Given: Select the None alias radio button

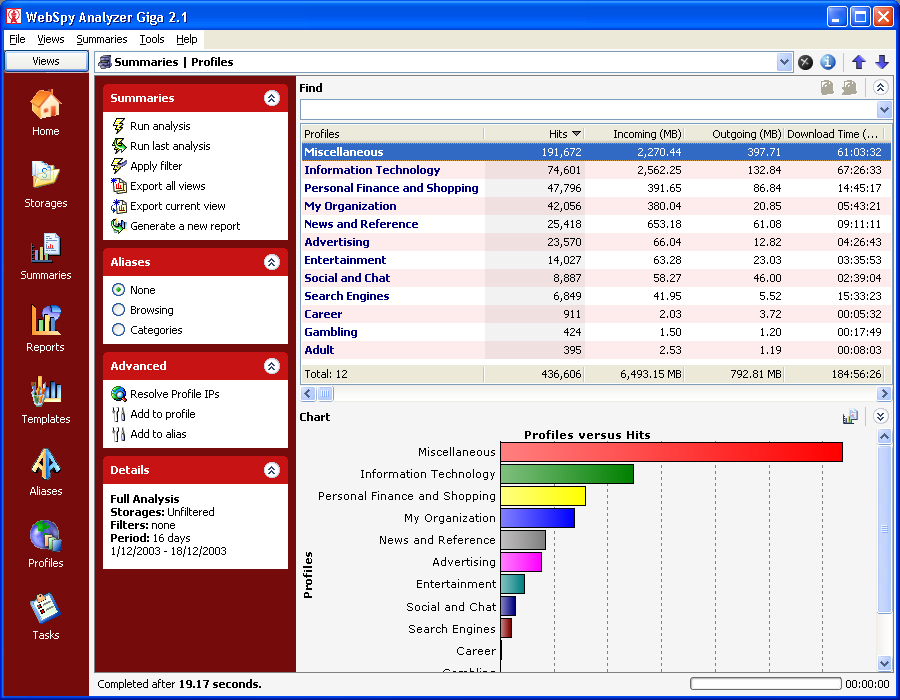Looking at the screenshot, I should coord(118,290).
